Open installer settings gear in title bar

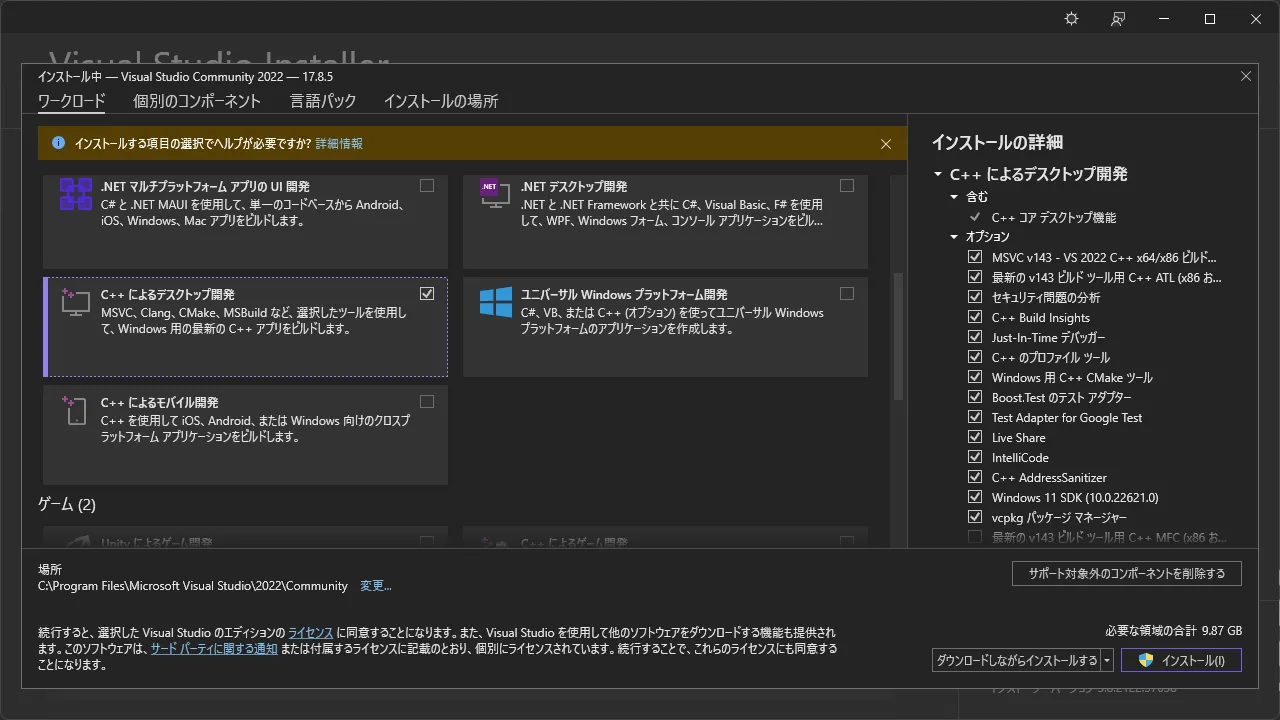point(1072,19)
